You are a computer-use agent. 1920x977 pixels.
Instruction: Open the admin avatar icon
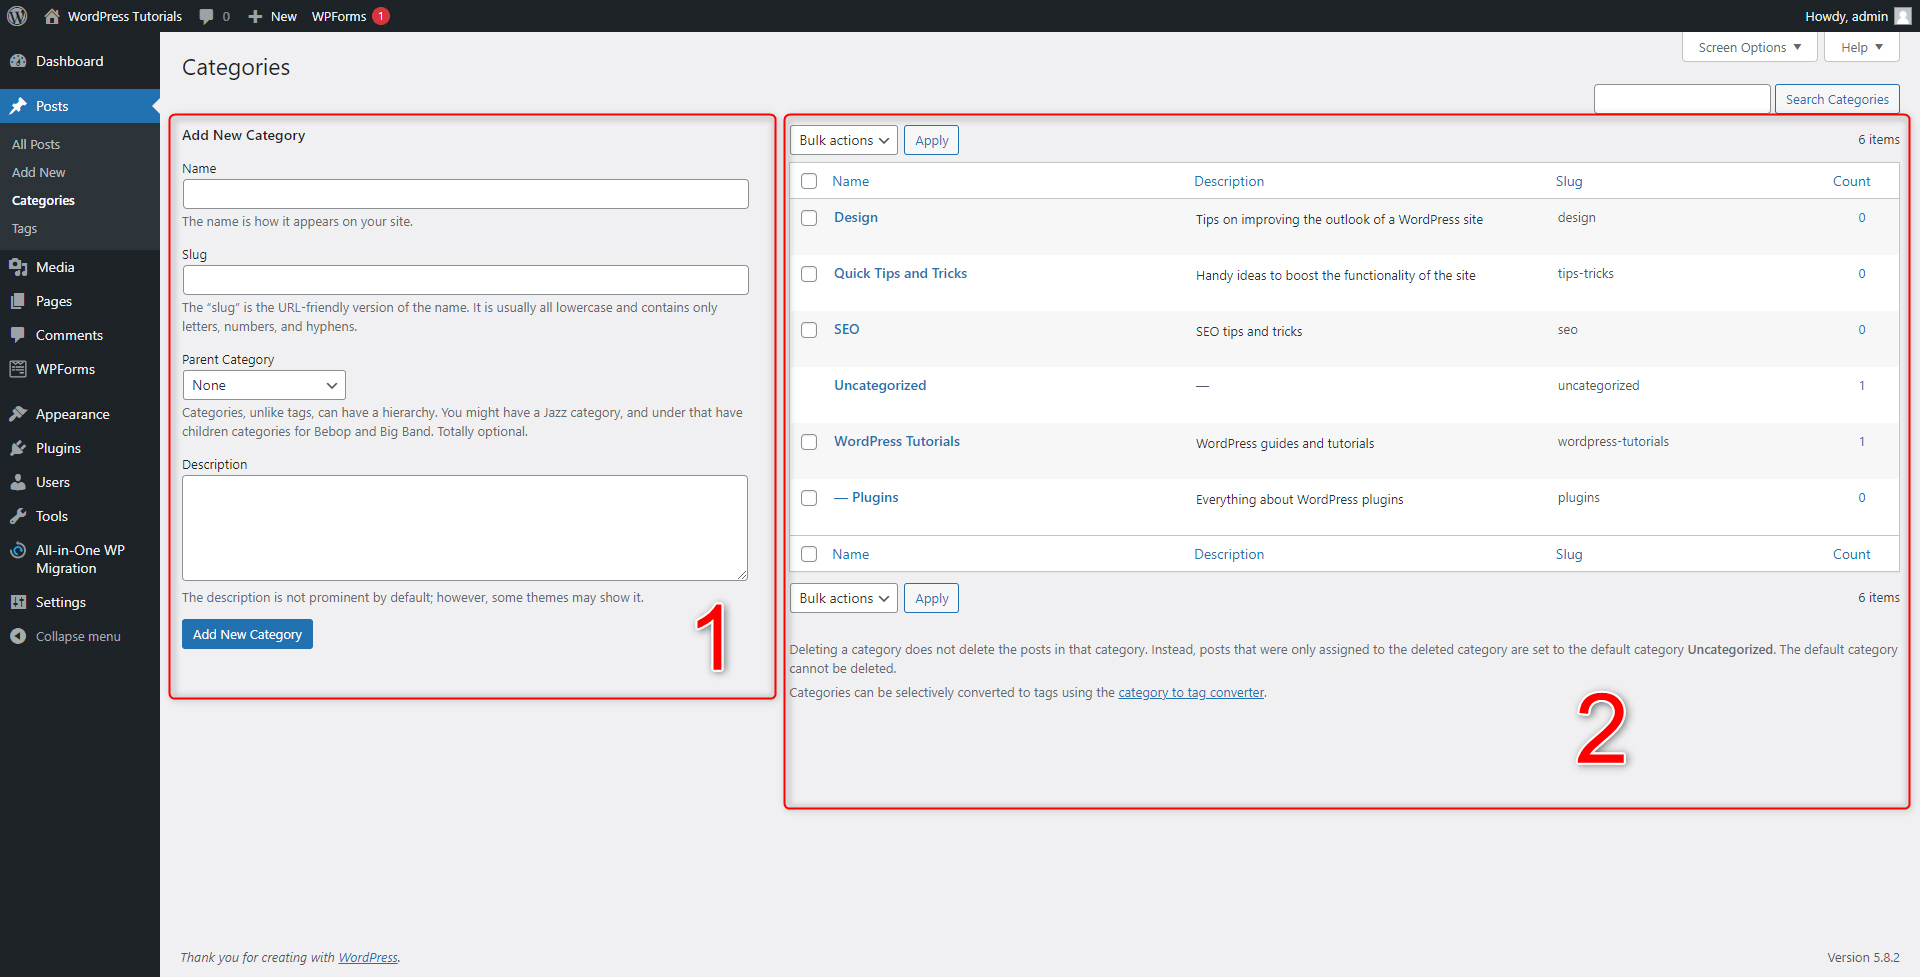pos(1902,16)
